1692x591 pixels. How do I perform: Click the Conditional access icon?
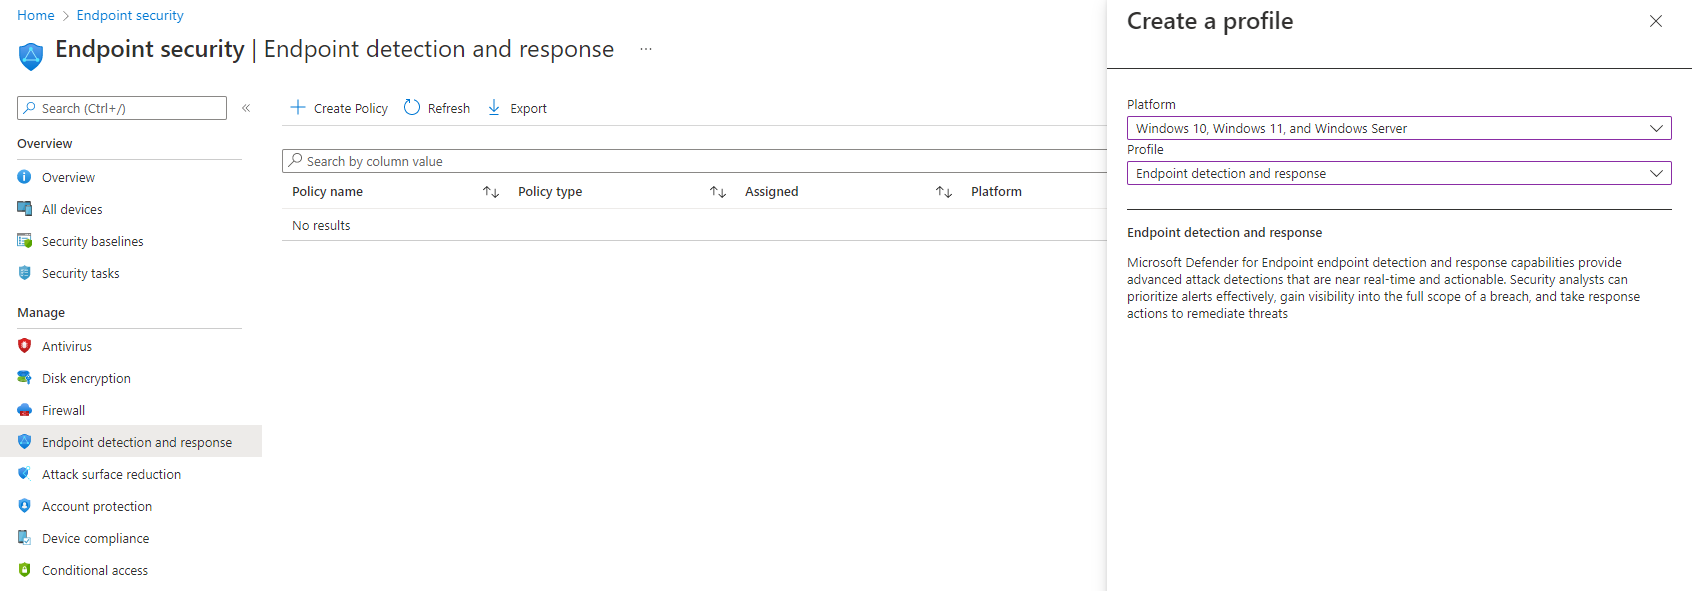(25, 570)
